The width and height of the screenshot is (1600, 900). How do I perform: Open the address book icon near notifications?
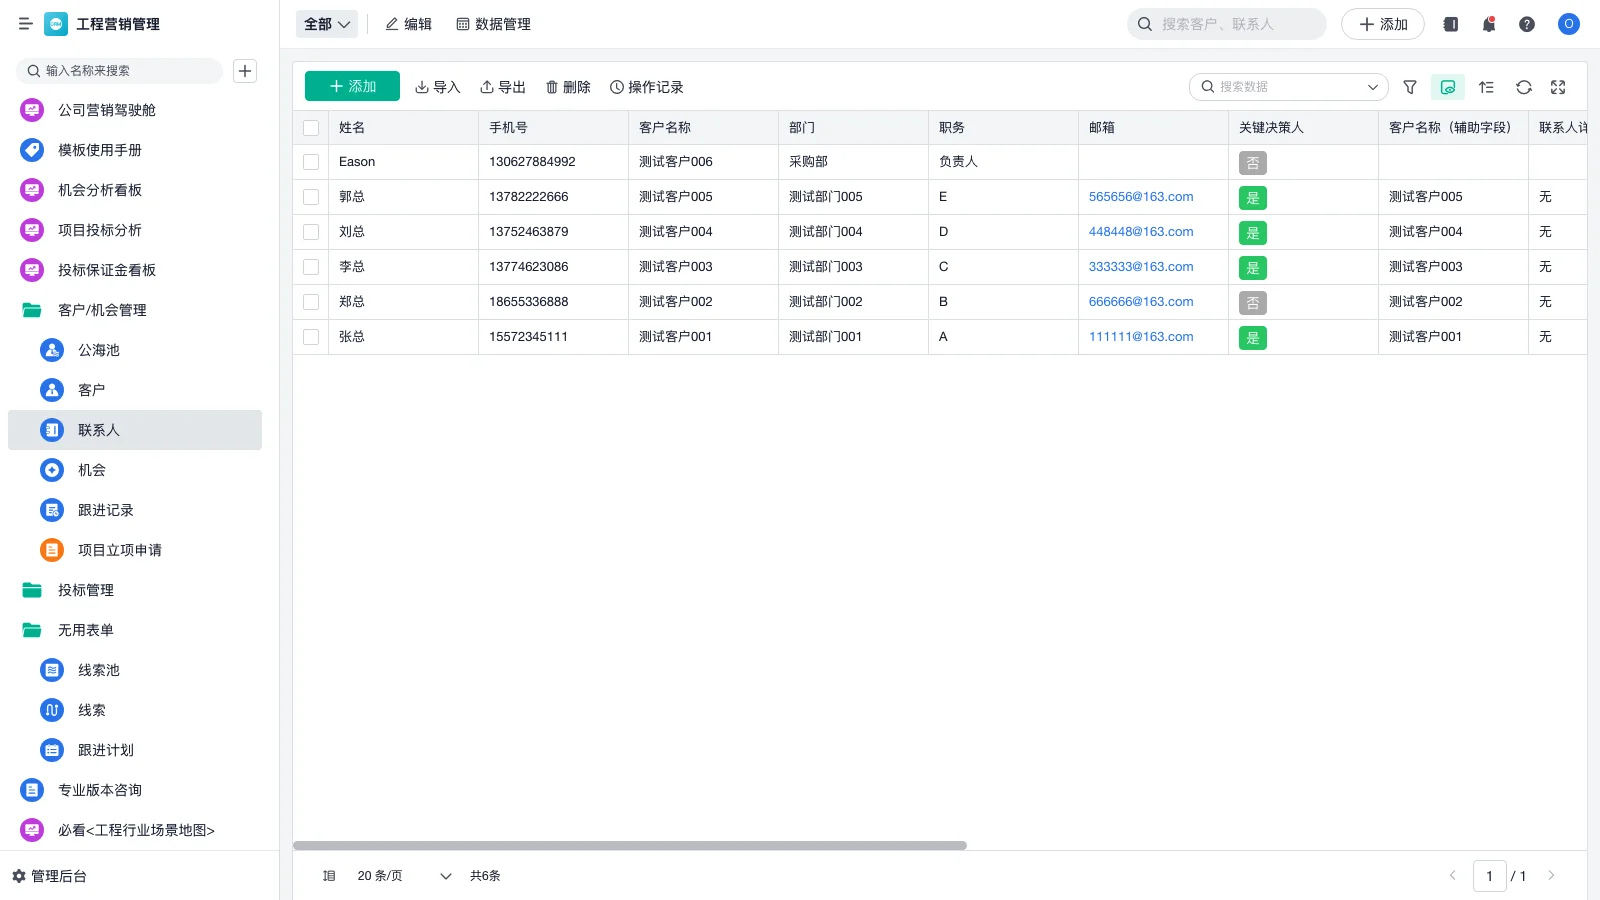click(x=1450, y=24)
